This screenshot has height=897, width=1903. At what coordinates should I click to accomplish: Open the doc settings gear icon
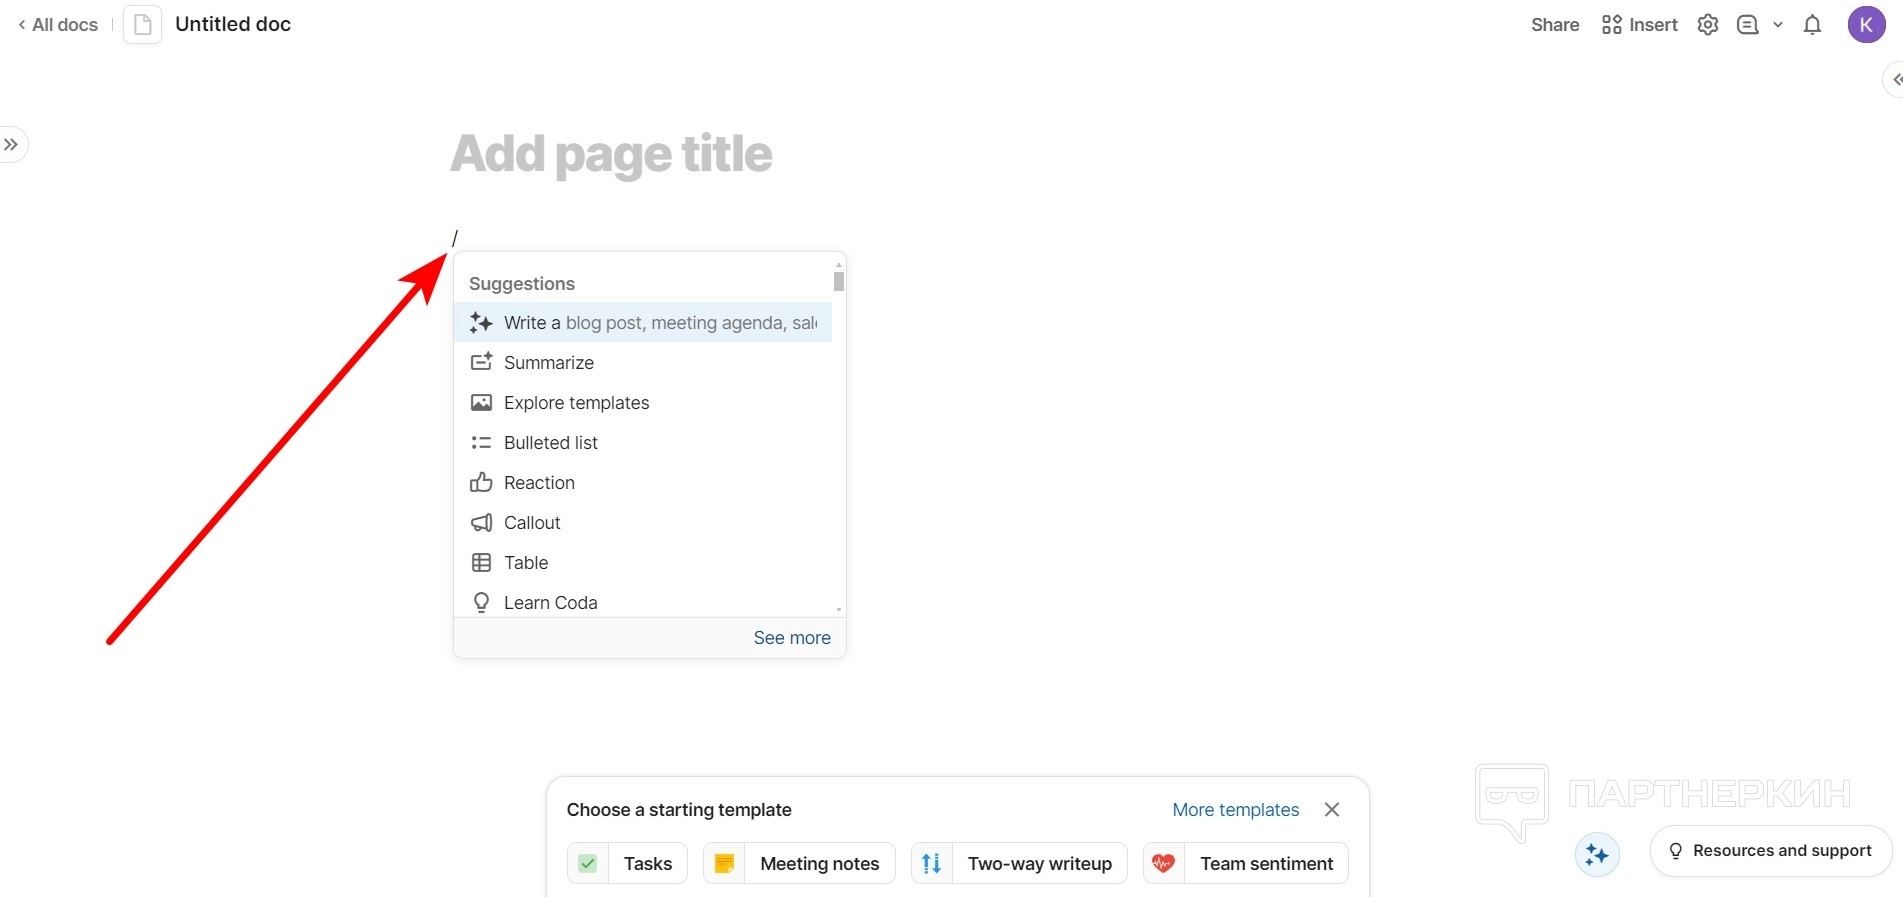coord(1707,25)
